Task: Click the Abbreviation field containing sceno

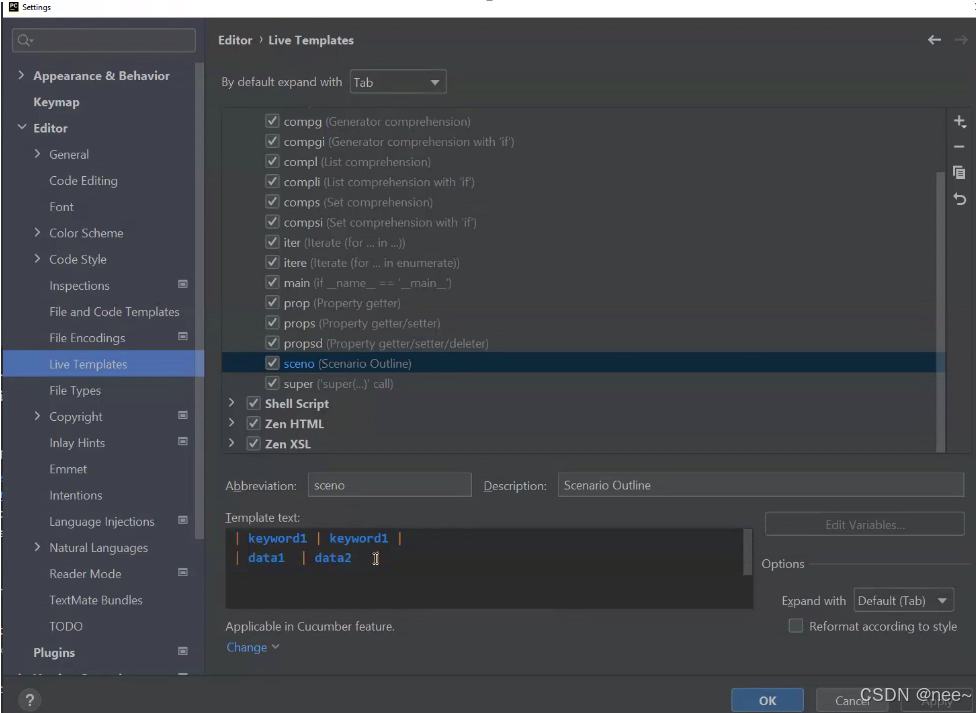Action: (x=390, y=485)
